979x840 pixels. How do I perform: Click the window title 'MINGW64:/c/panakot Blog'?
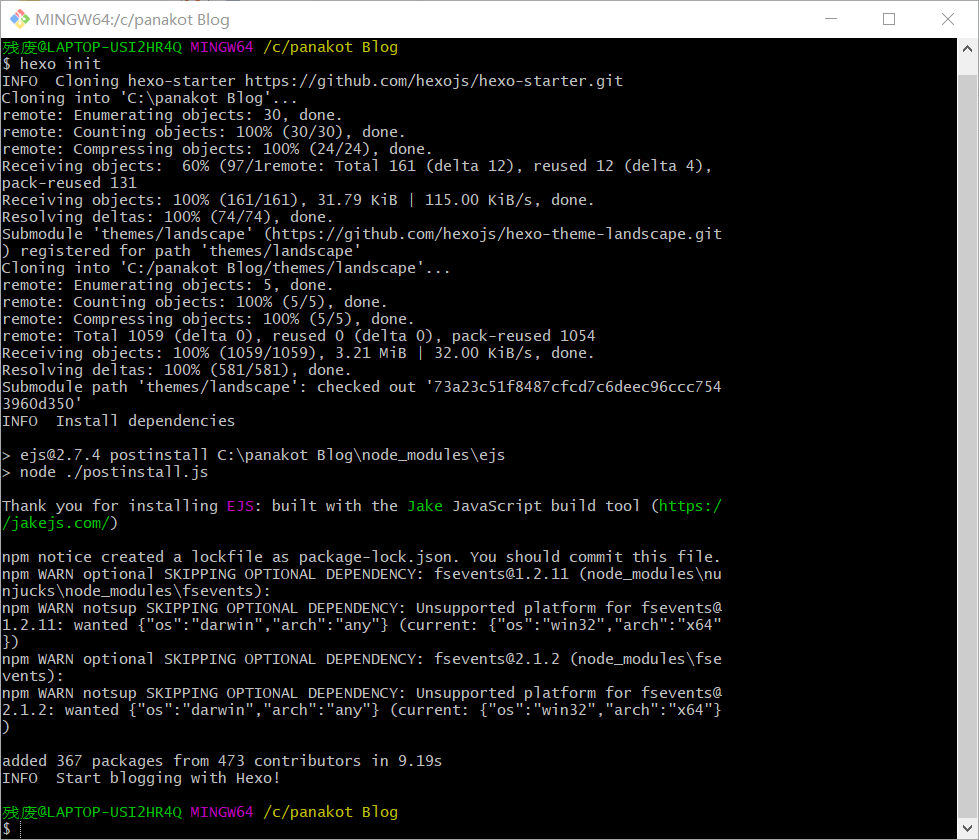[x=132, y=19]
